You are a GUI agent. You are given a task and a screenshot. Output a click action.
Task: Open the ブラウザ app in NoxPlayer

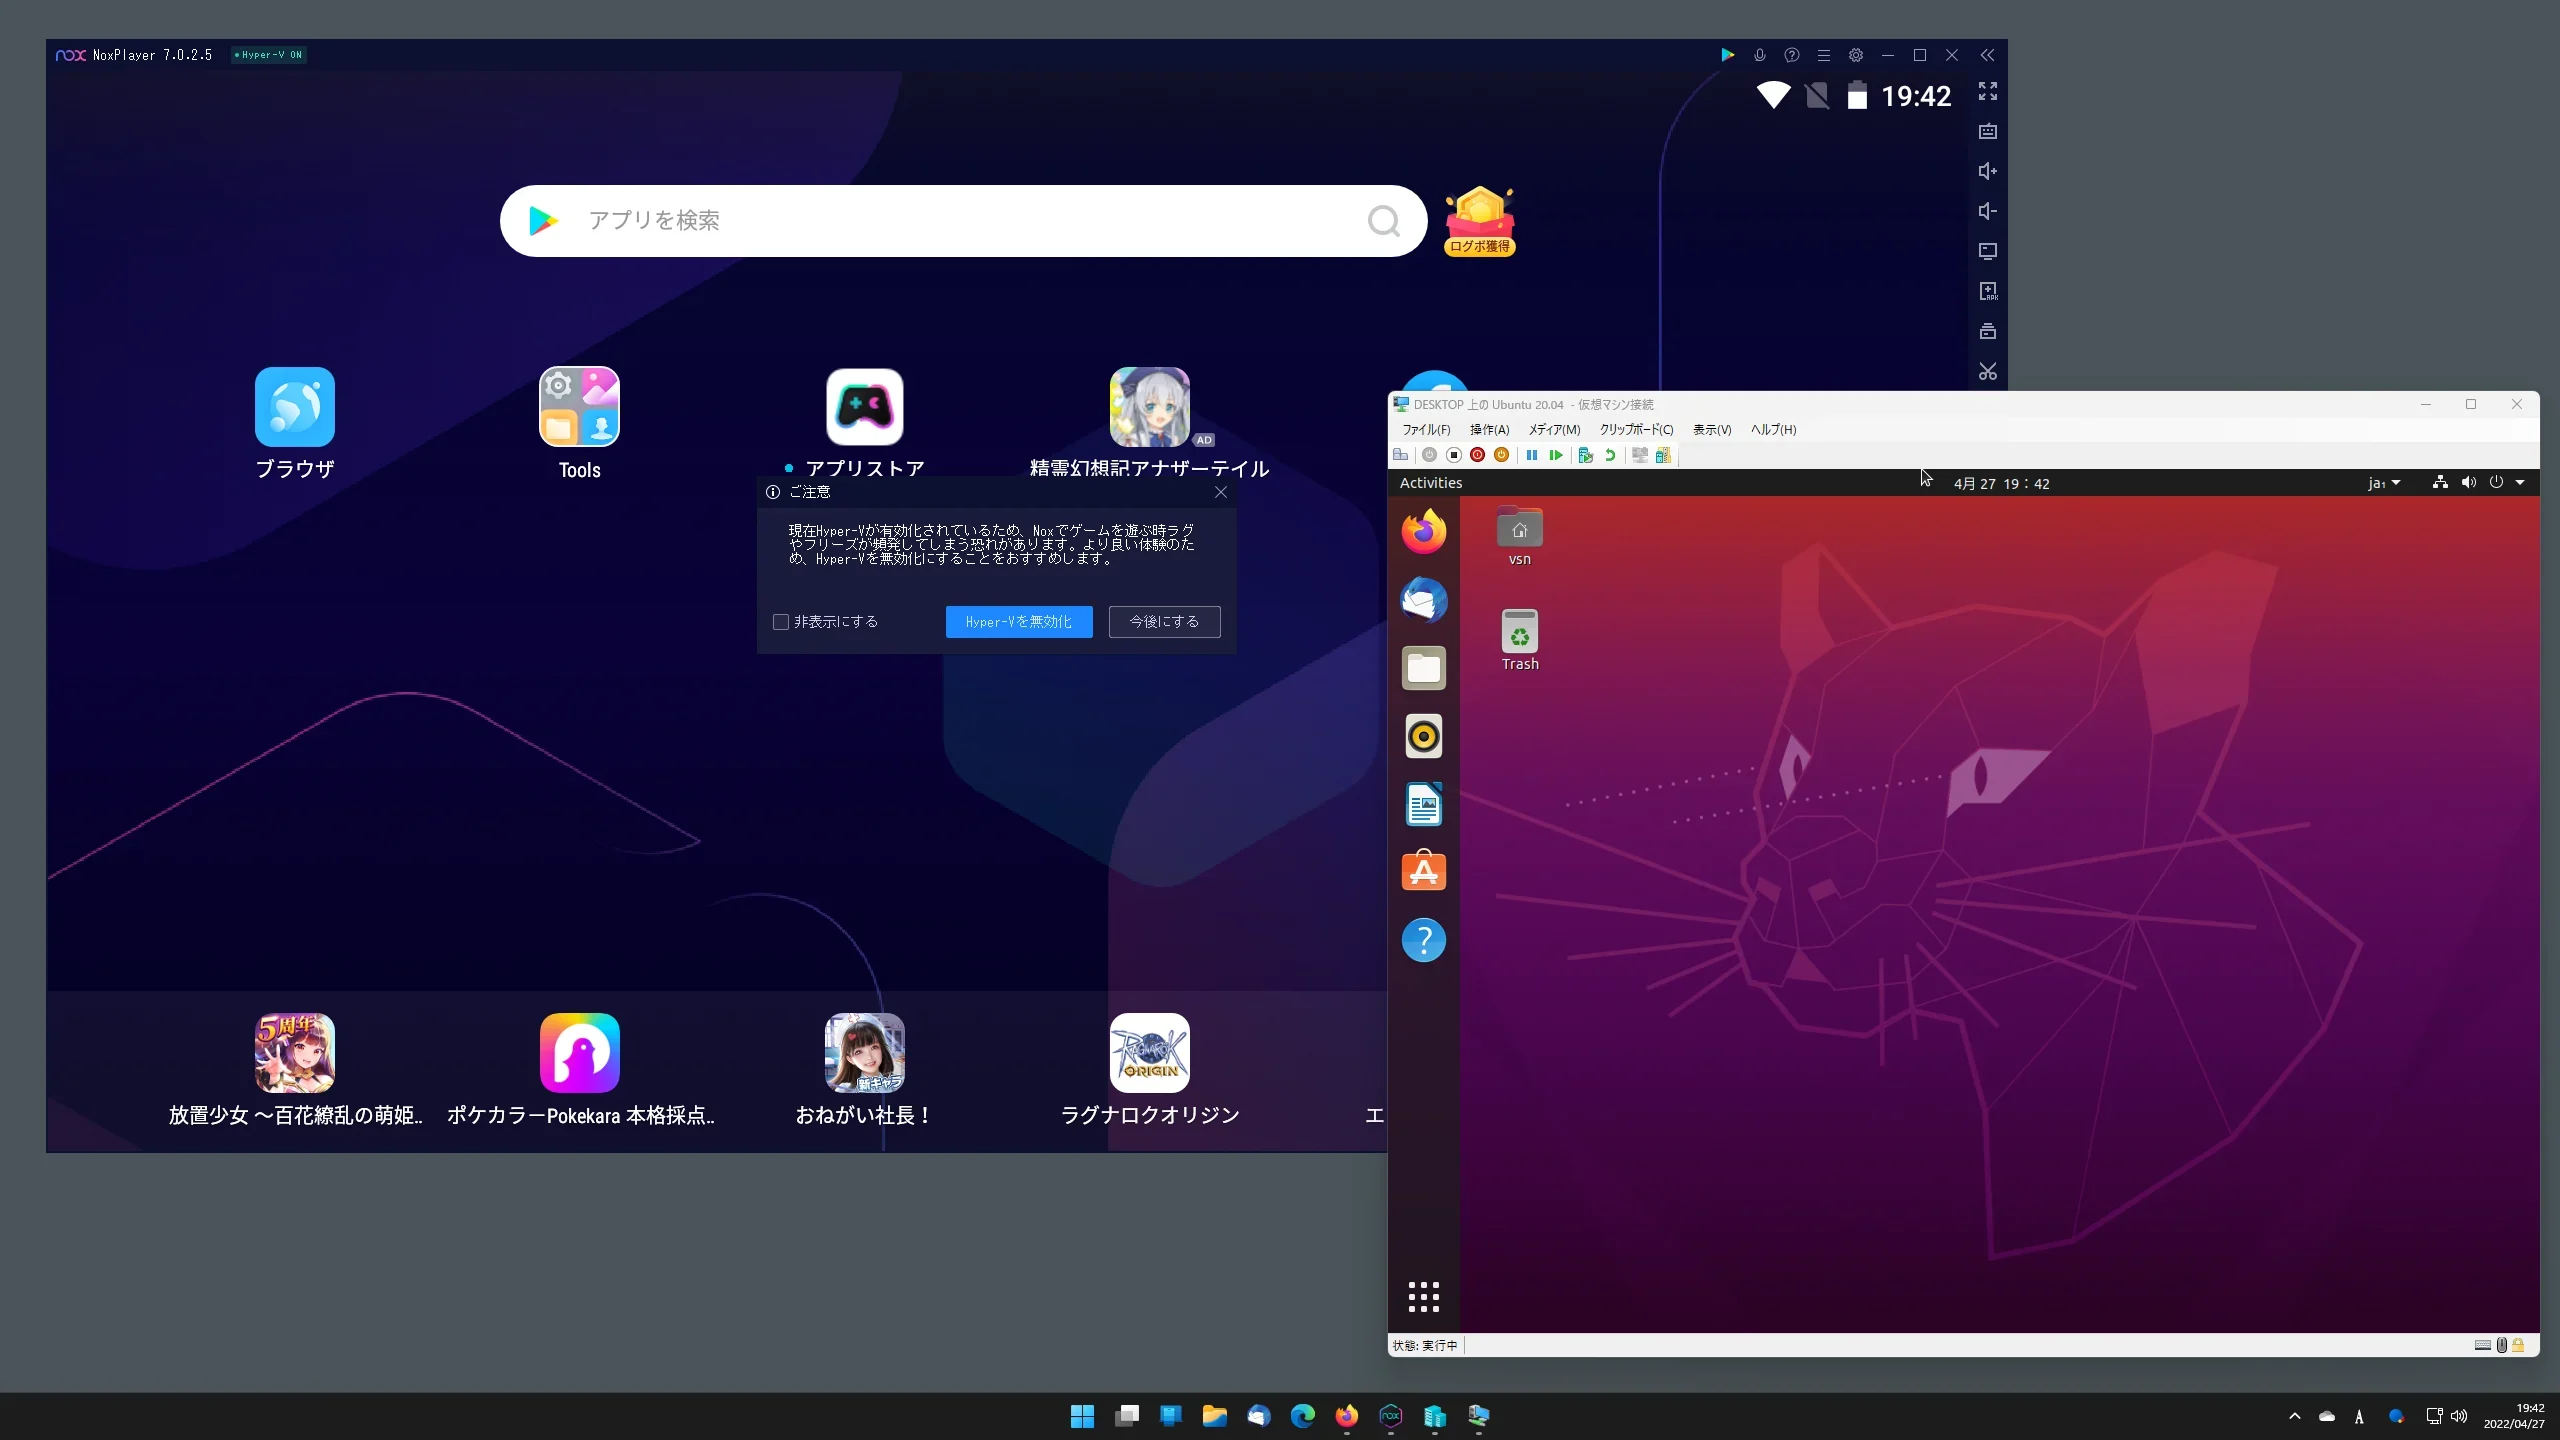click(295, 407)
